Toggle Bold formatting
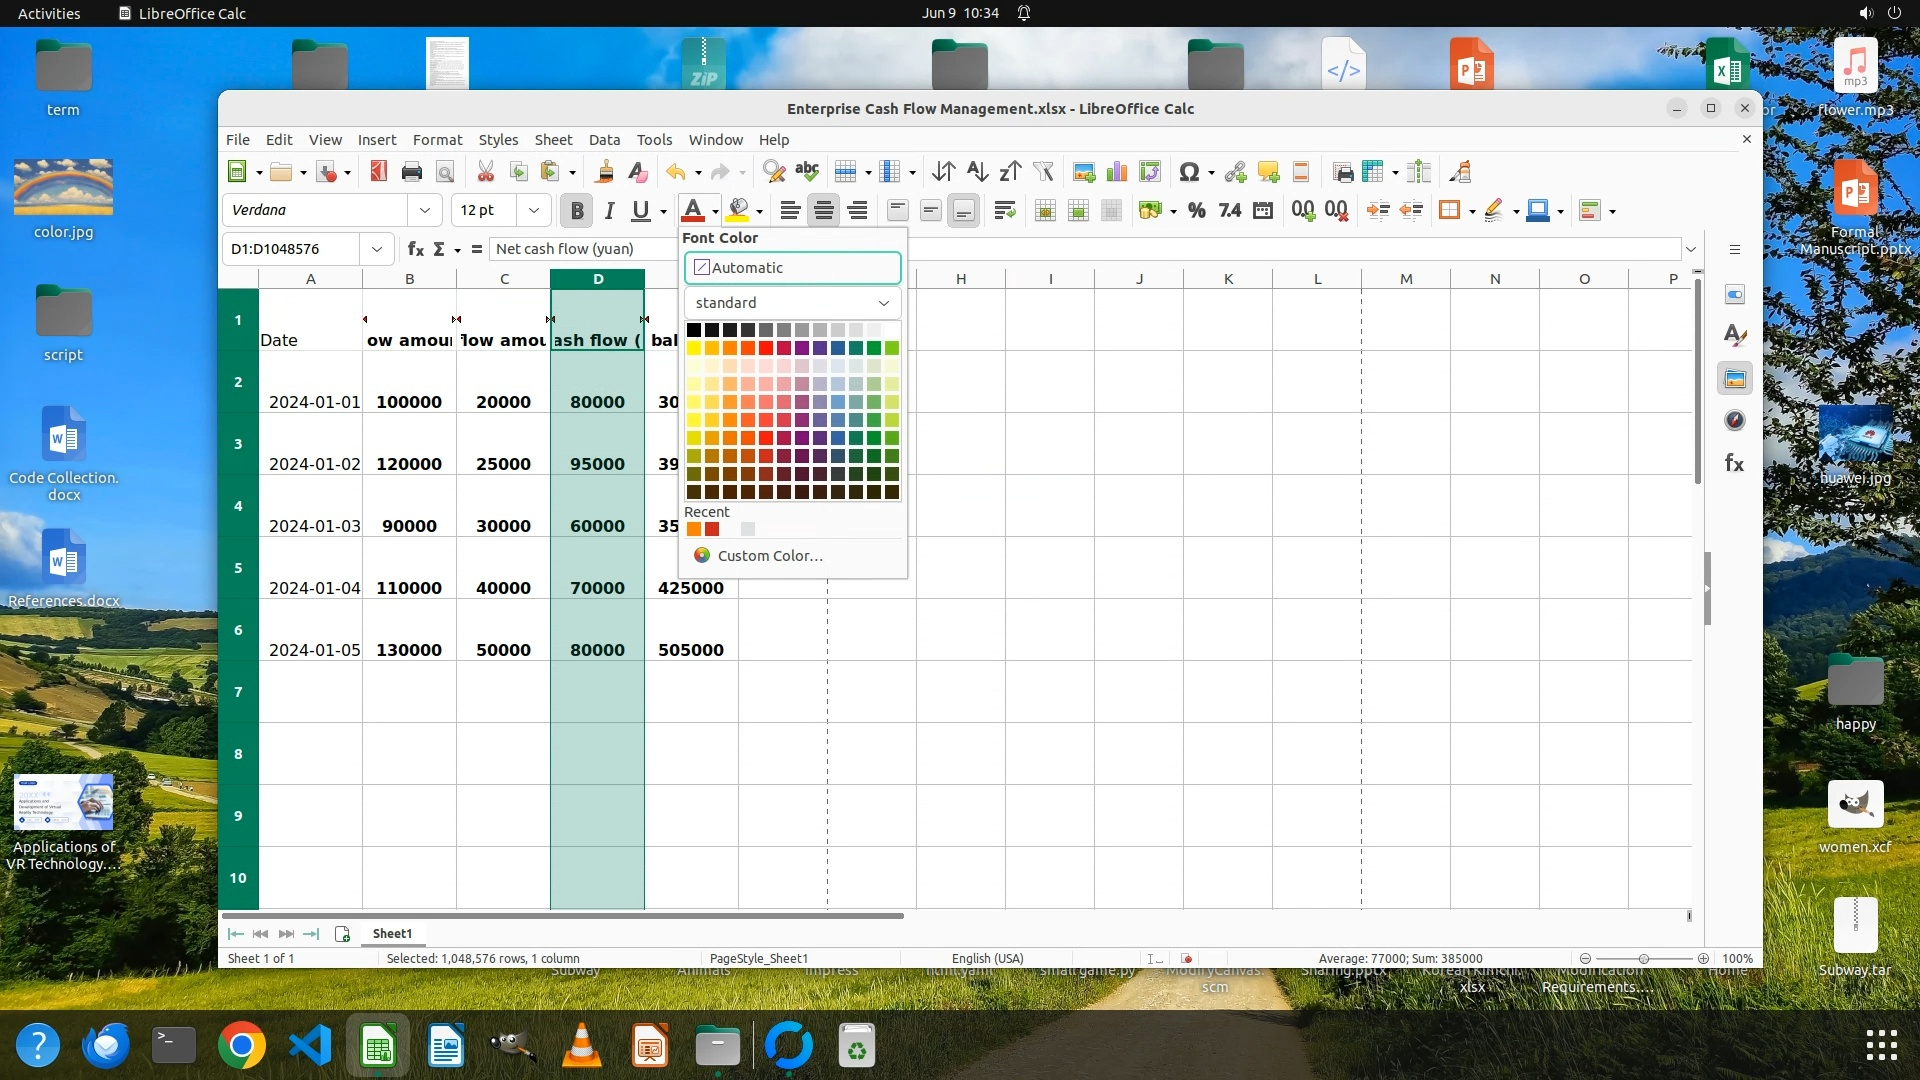 pyautogui.click(x=576, y=210)
